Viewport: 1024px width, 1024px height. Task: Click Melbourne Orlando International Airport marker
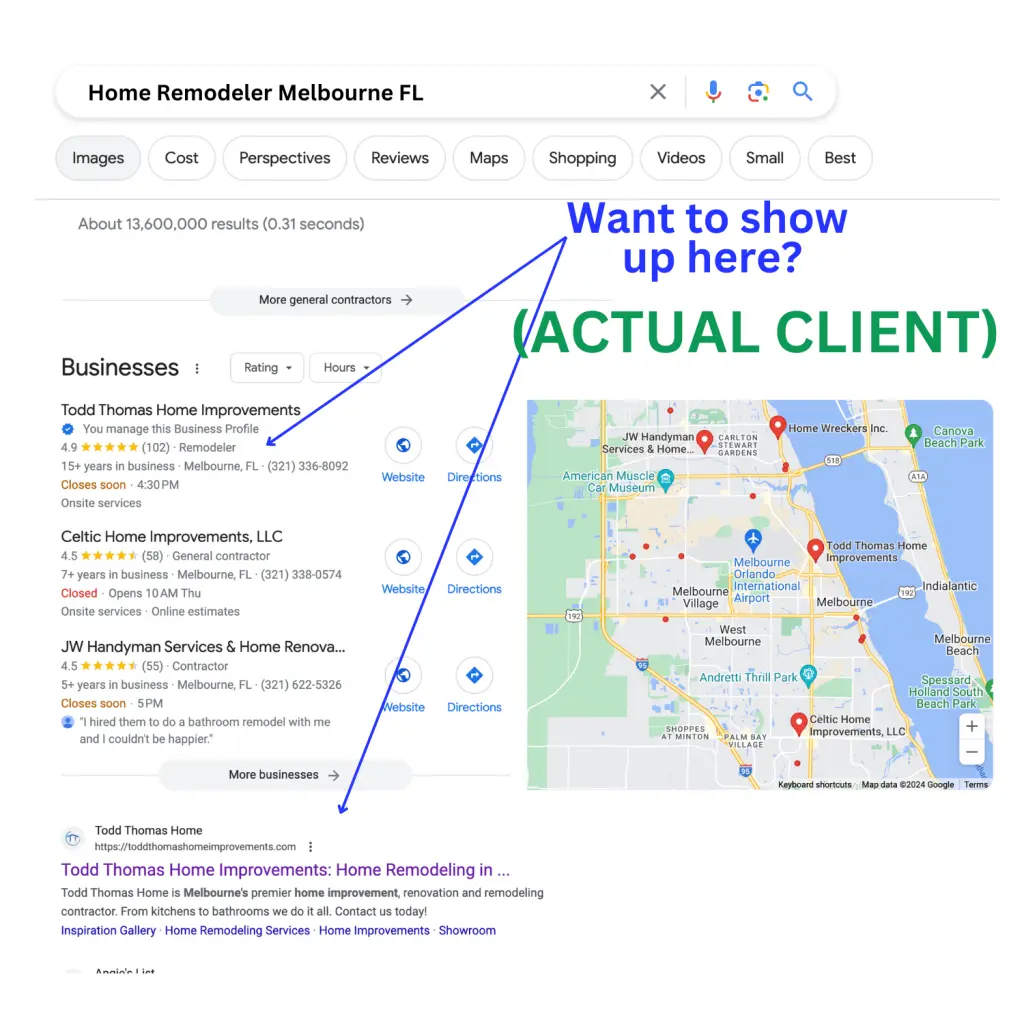pos(753,540)
